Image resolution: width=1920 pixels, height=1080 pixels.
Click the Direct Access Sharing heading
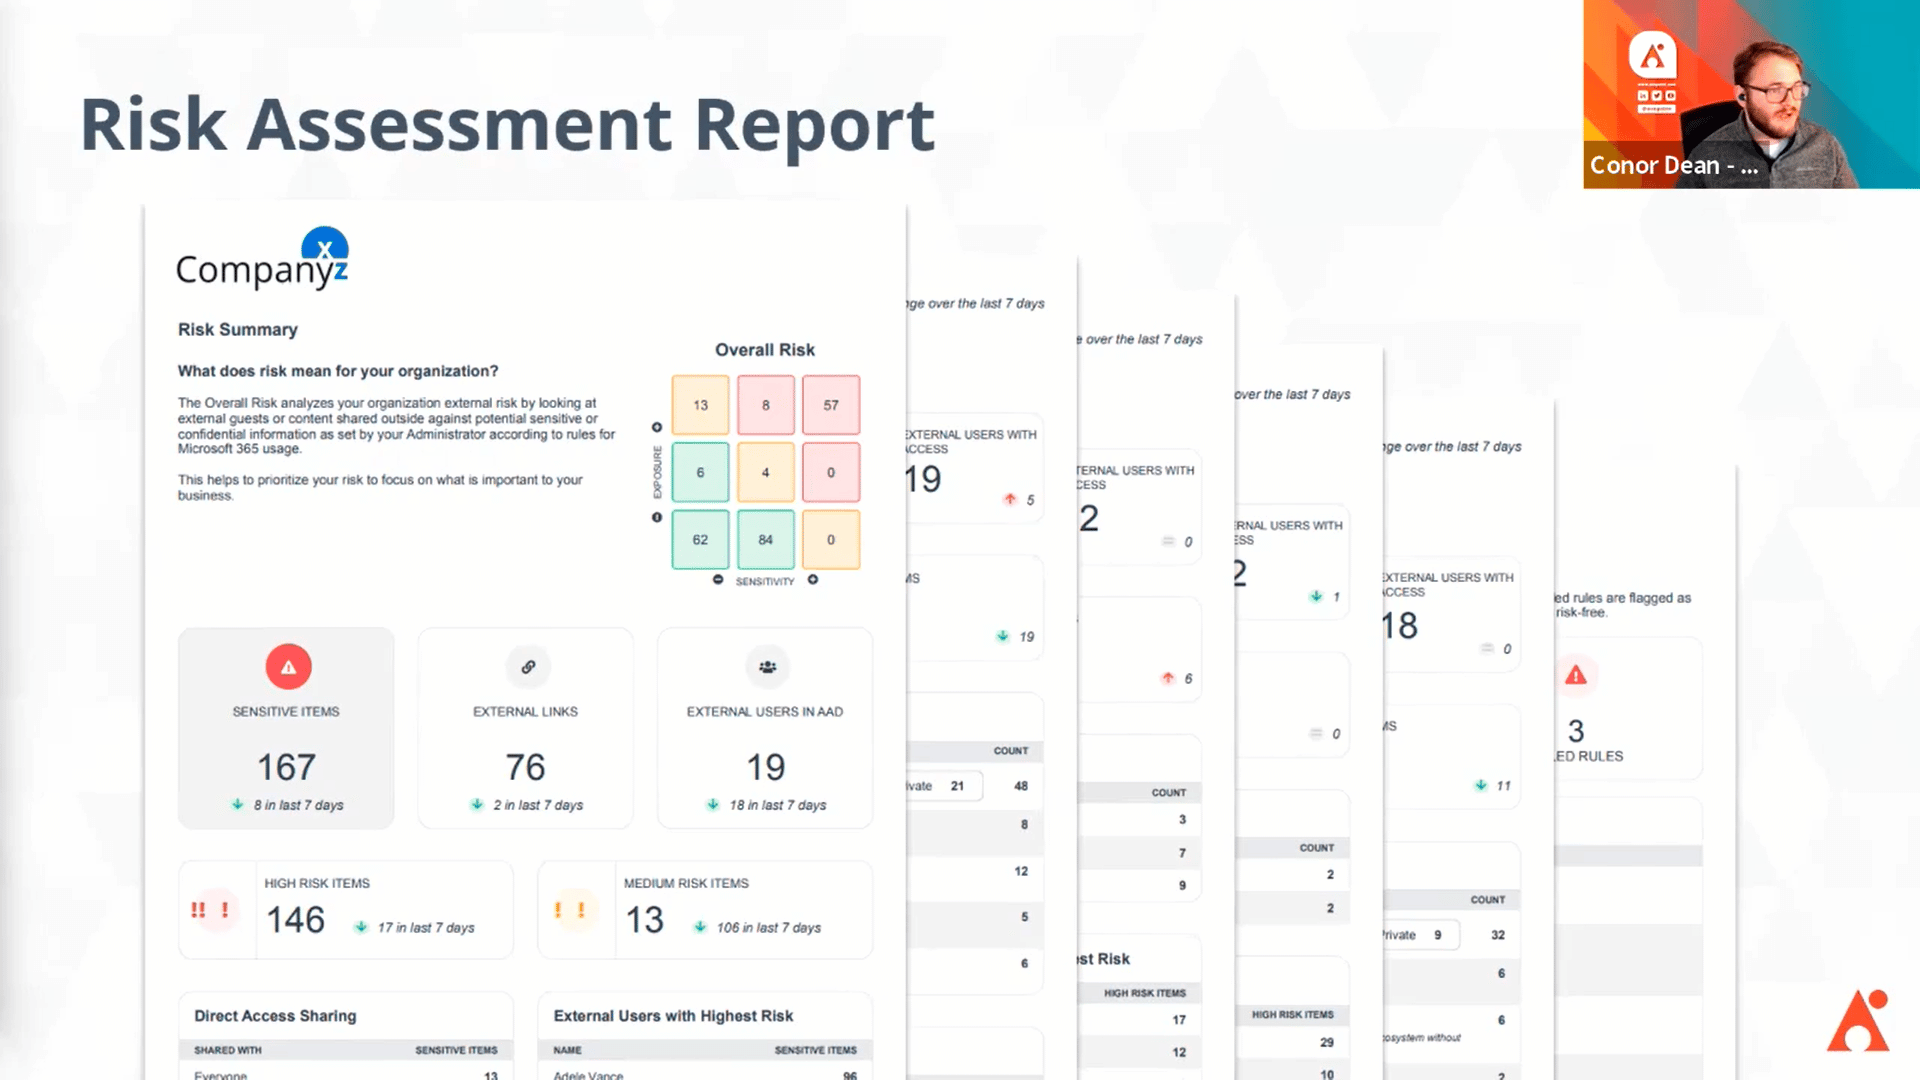pyautogui.click(x=275, y=1015)
